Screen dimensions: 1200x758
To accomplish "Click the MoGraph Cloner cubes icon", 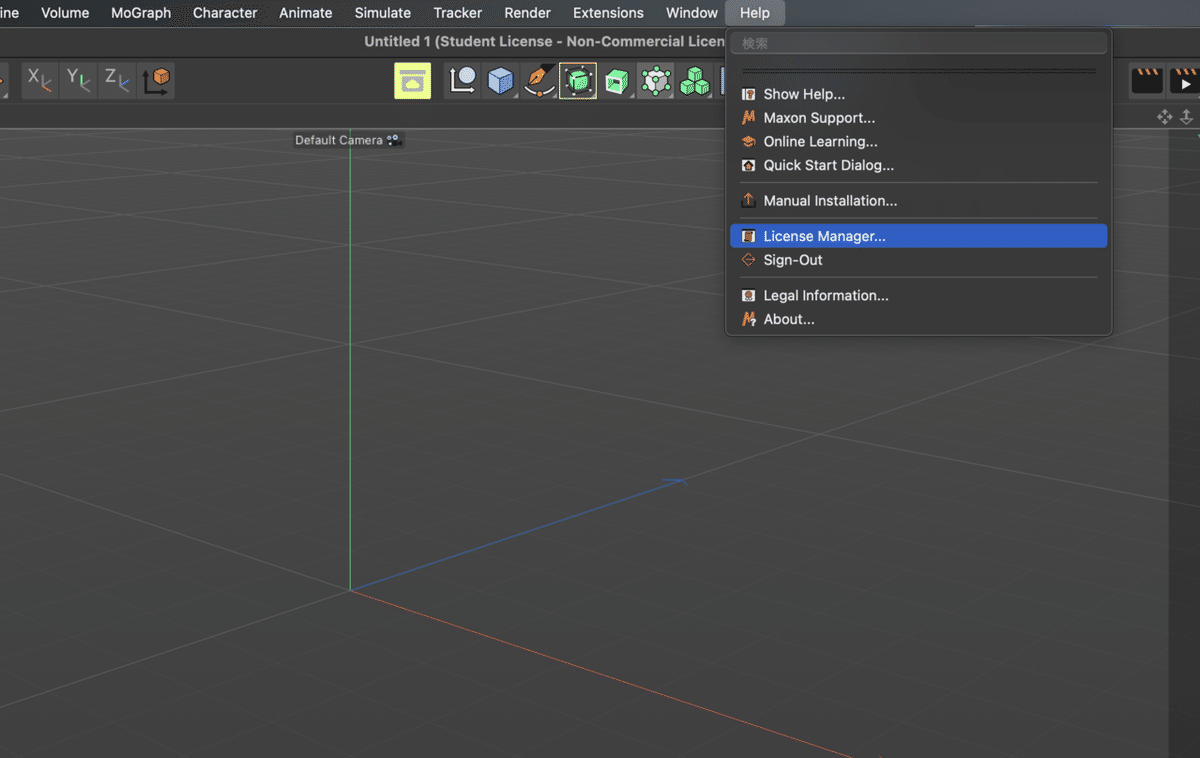I will click(694, 81).
